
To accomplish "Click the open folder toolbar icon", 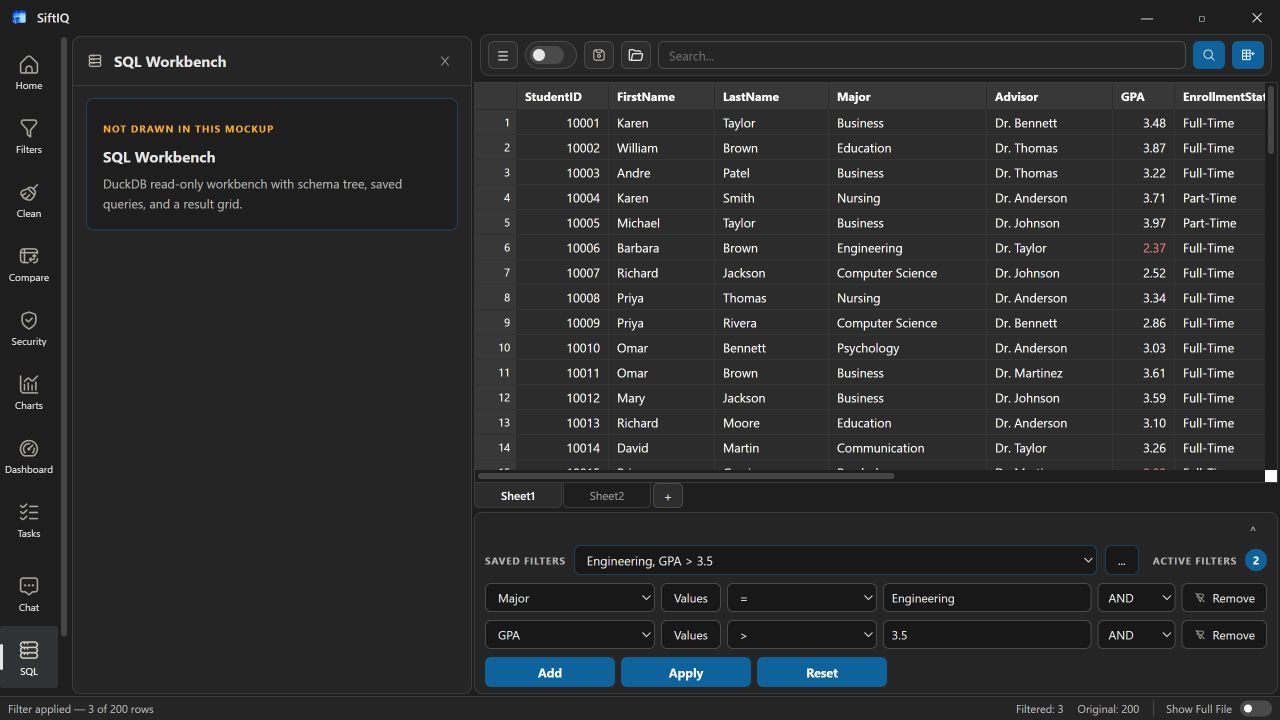I will pos(636,56).
